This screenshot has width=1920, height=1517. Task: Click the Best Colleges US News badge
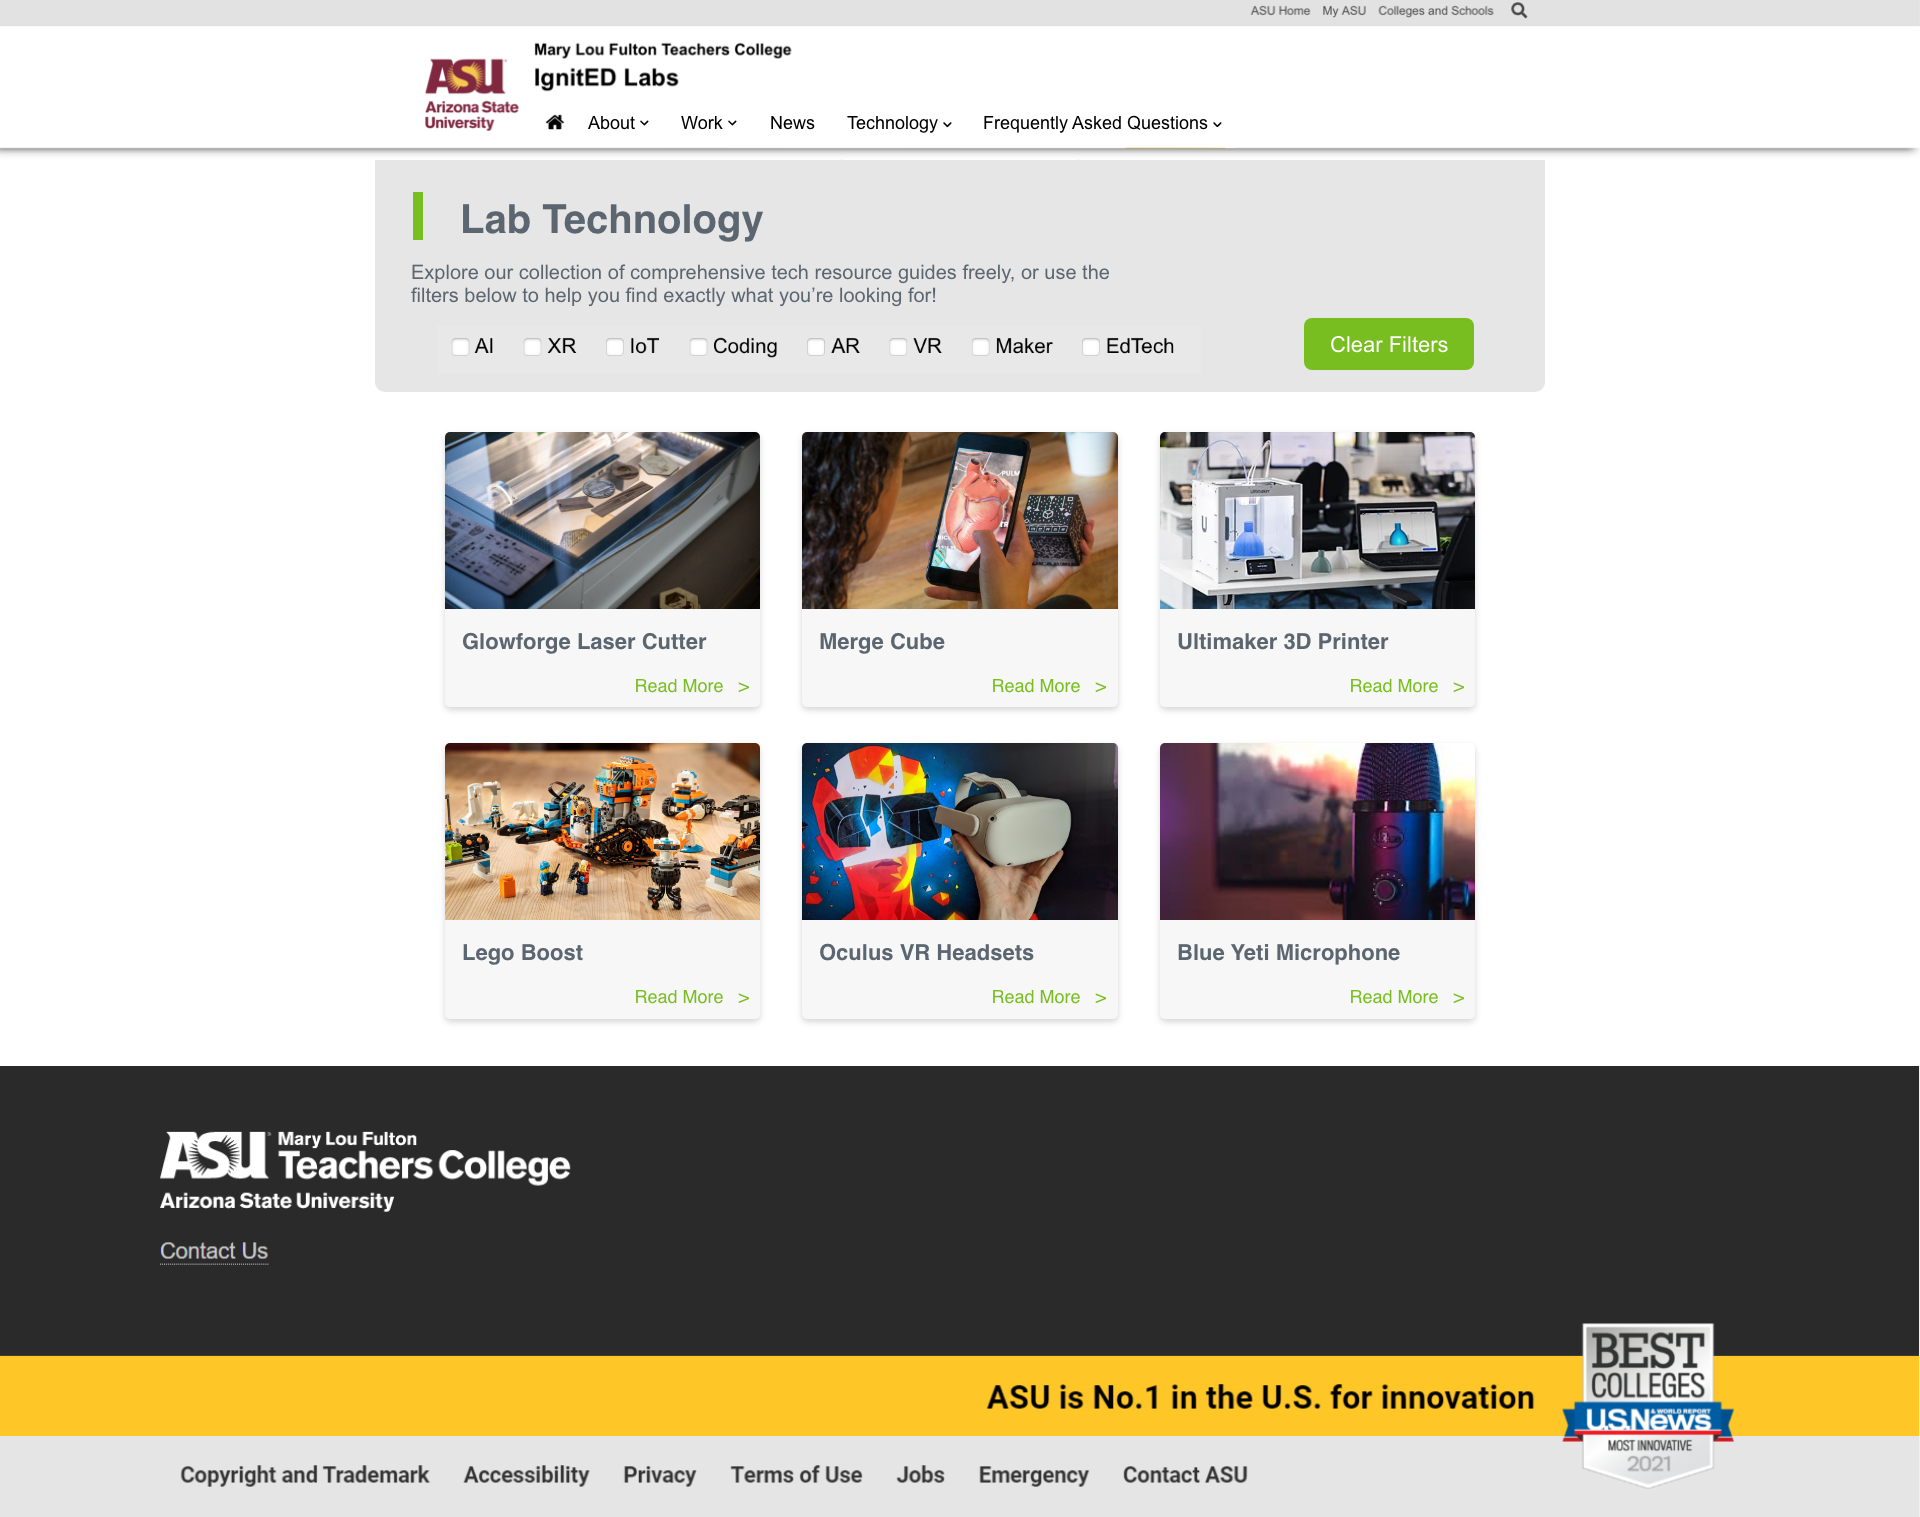coord(1648,1404)
